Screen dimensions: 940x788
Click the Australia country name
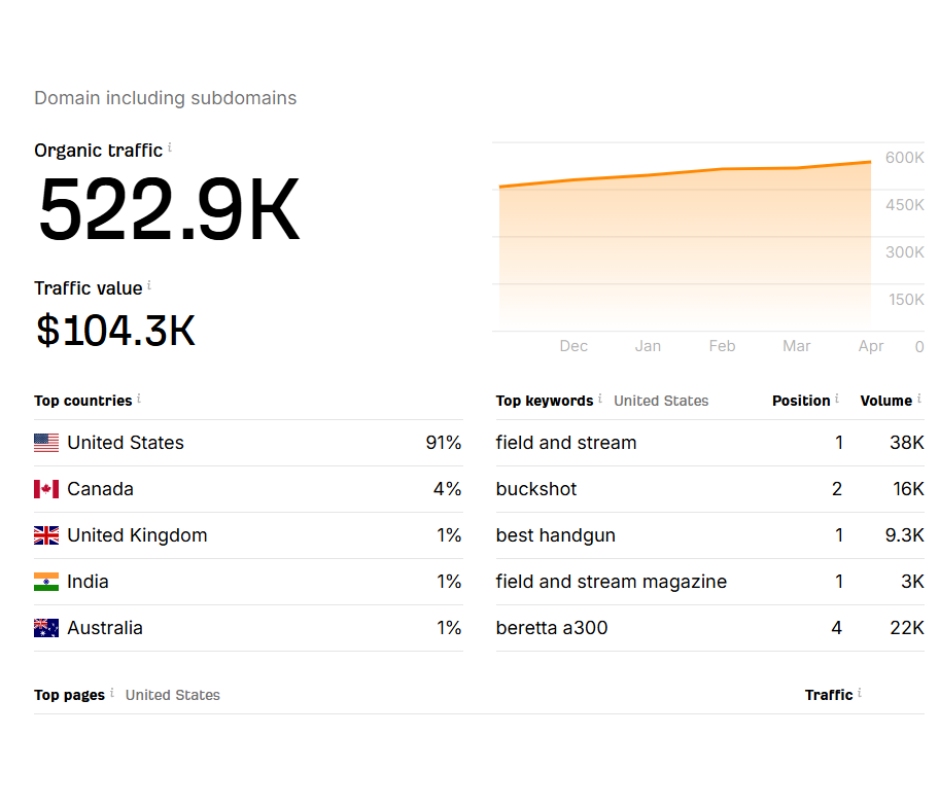(x=105, y=628)
